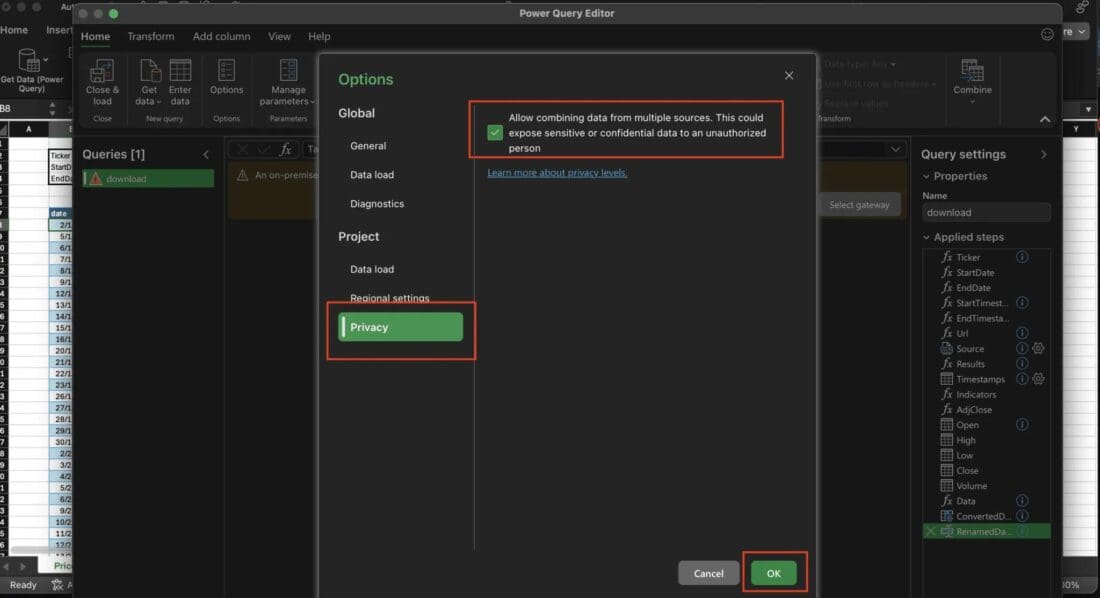The image size is (1100, 598).
Task: Open the Get data ribbon icon
Action: (x=149, y=71)
